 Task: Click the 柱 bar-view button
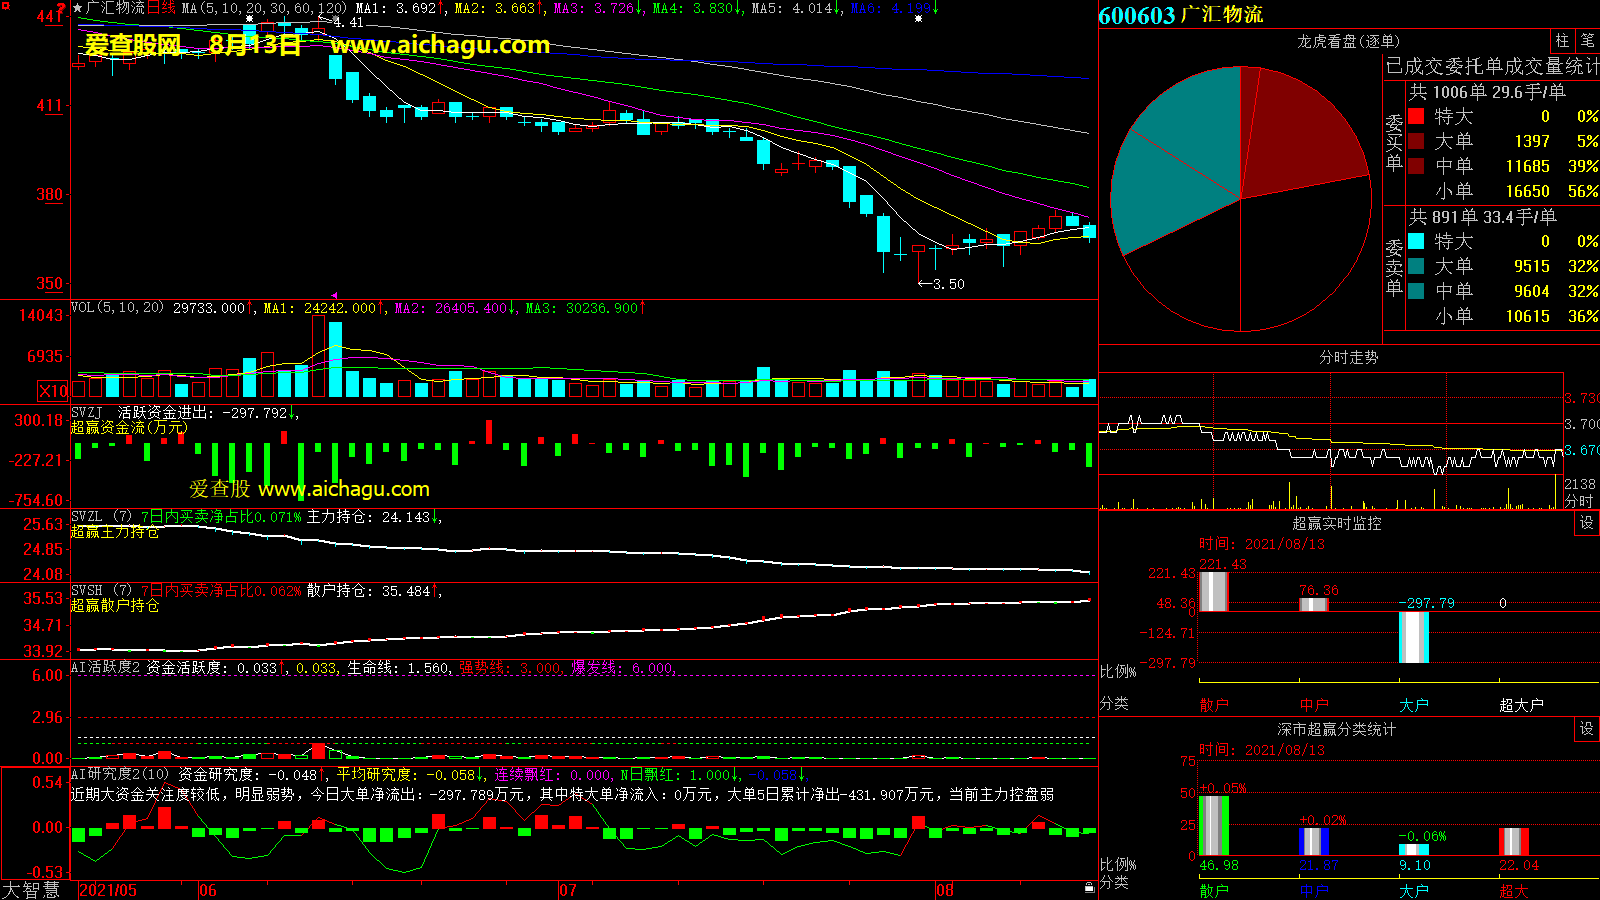[x=1562, y=41]
